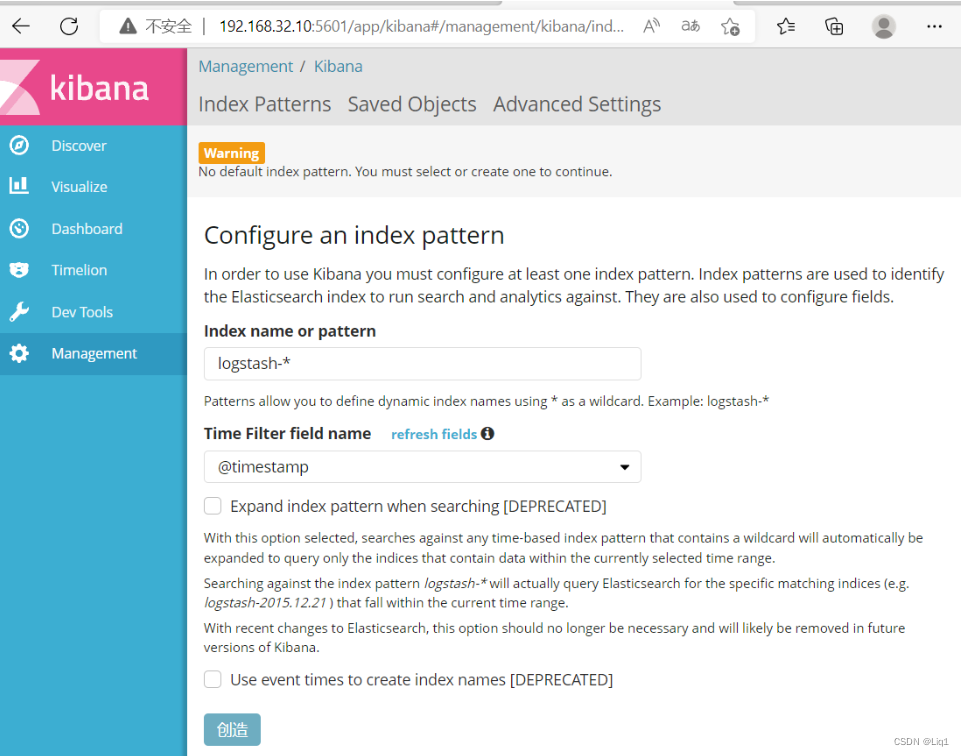Click the 不安全 not secure text
The image size is (964, 756).
coord(168,26)
